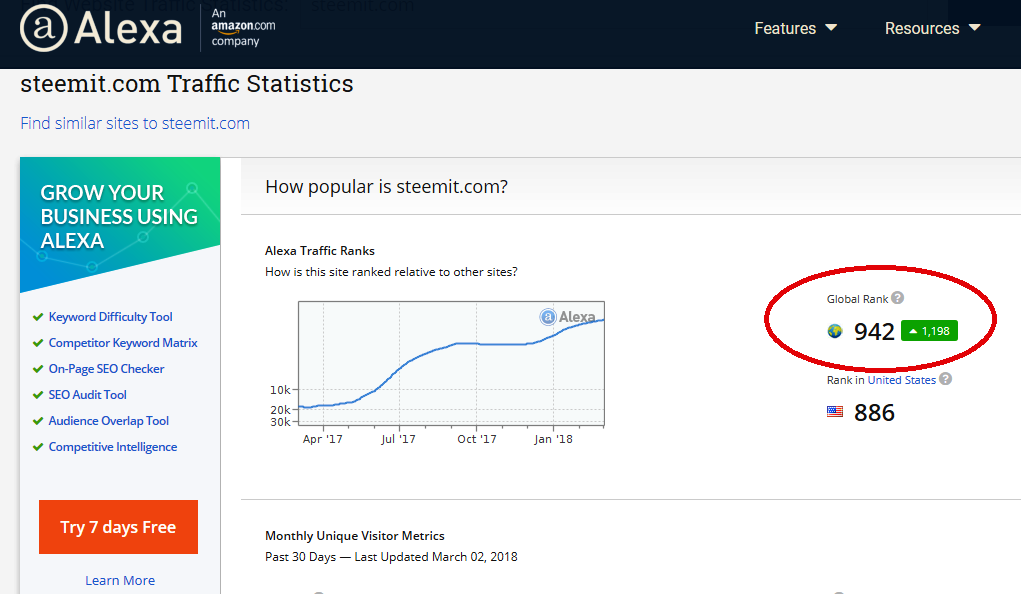The image size is (1021, 594).
Task: Open the Features dropdown menu
Action: tap(795, 29)
